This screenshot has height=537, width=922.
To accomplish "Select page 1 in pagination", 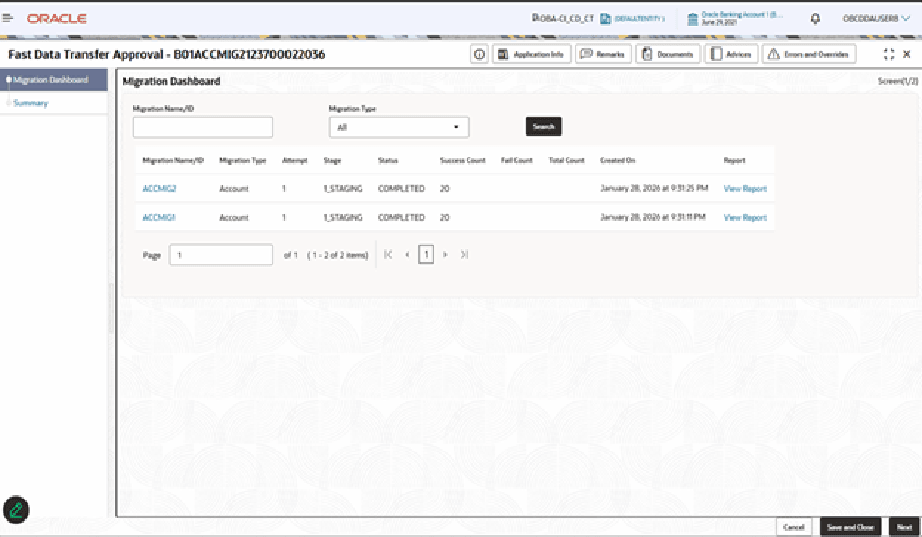I will (x=426, y=255).
